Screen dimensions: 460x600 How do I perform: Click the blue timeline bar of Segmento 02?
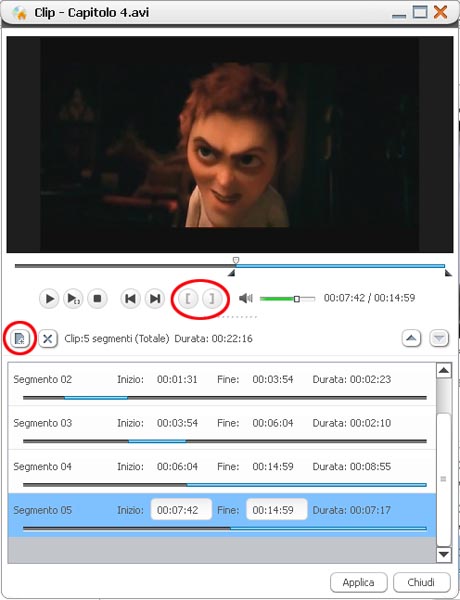click(x=96, y=398)
